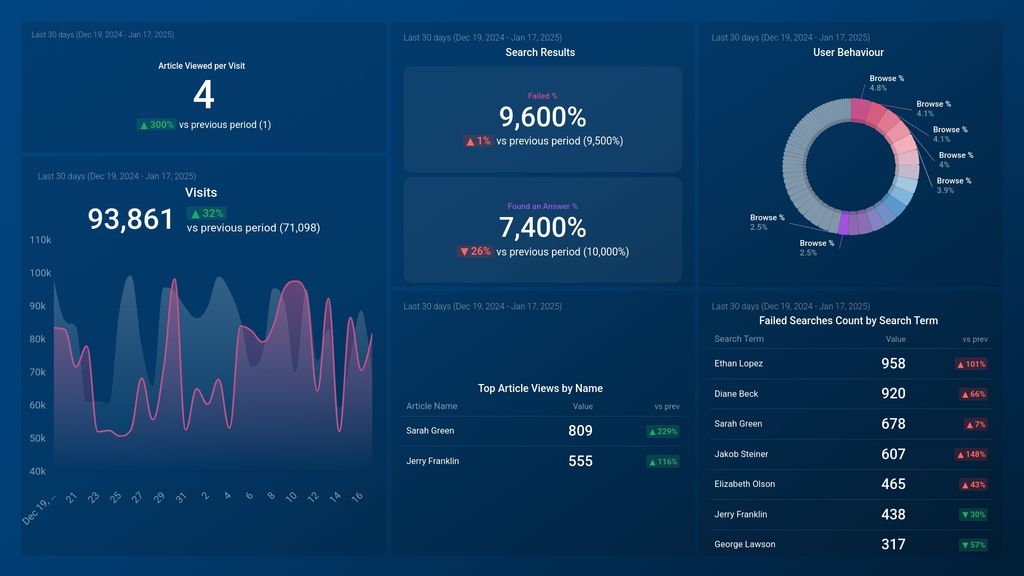Click the 57% decrease badge
Image resolution: width=1024 pixels, height=576 pixels.
tap(973, 545)
